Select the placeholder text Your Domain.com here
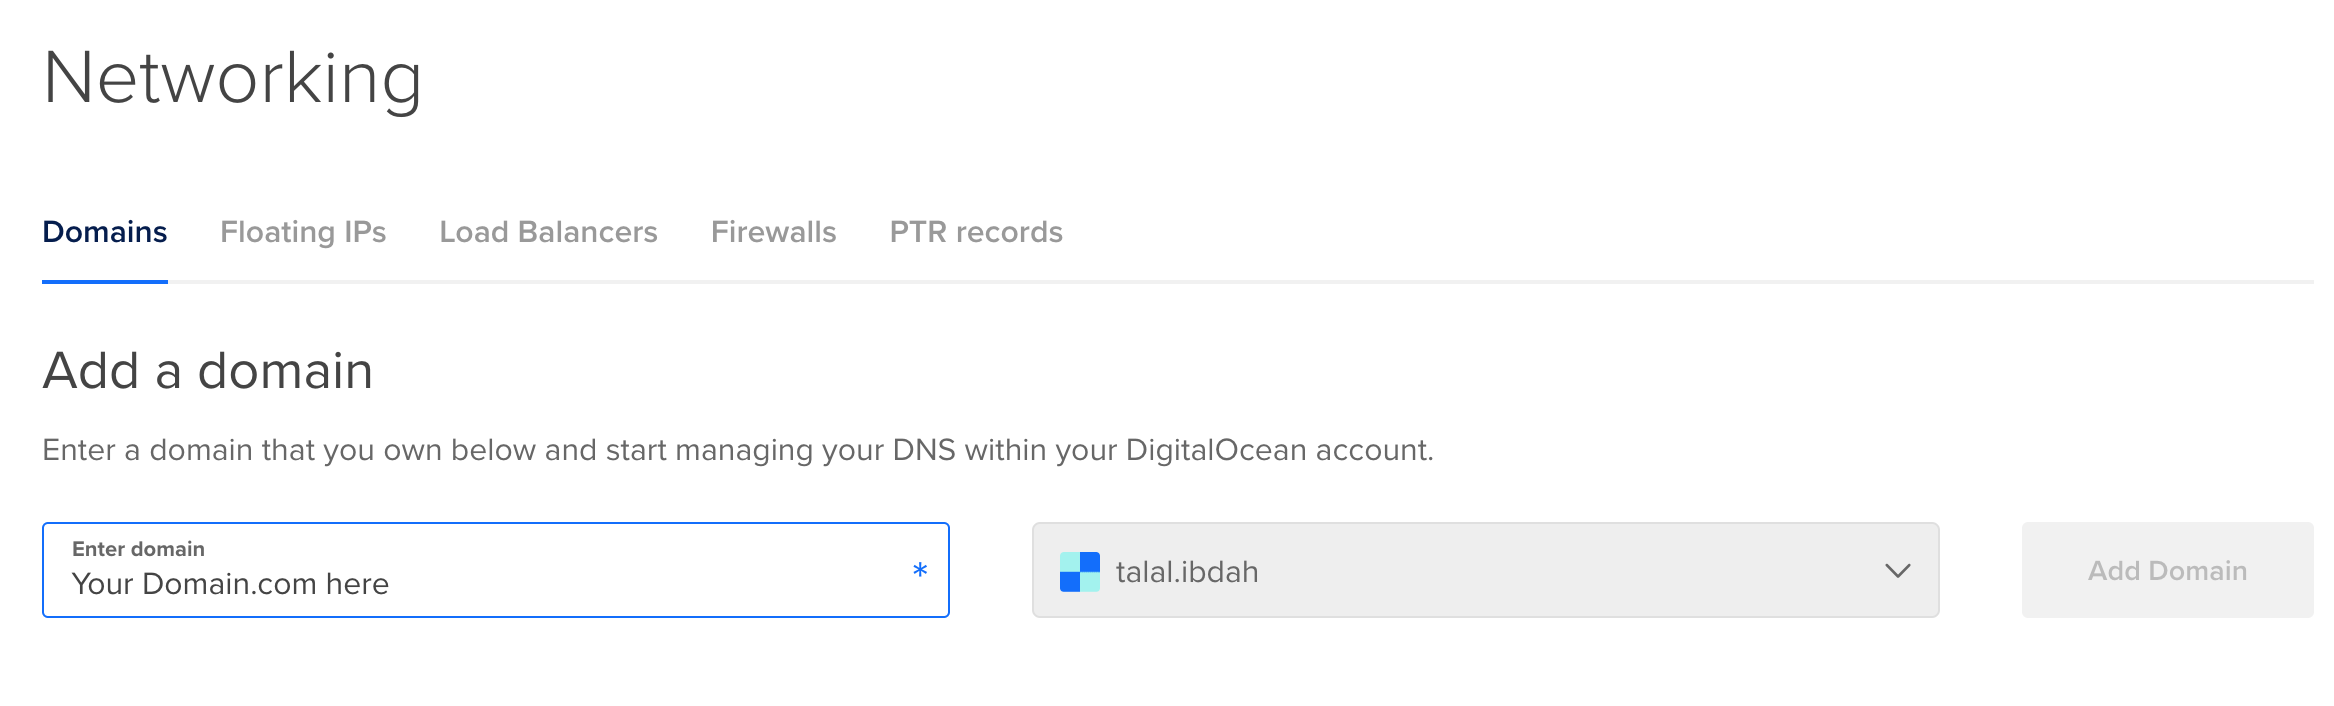 coord(229,583)
